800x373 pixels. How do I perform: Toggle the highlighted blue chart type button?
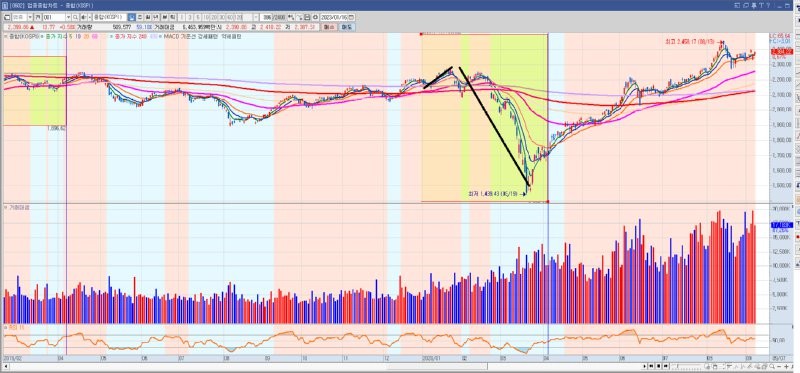click(132, 17)
